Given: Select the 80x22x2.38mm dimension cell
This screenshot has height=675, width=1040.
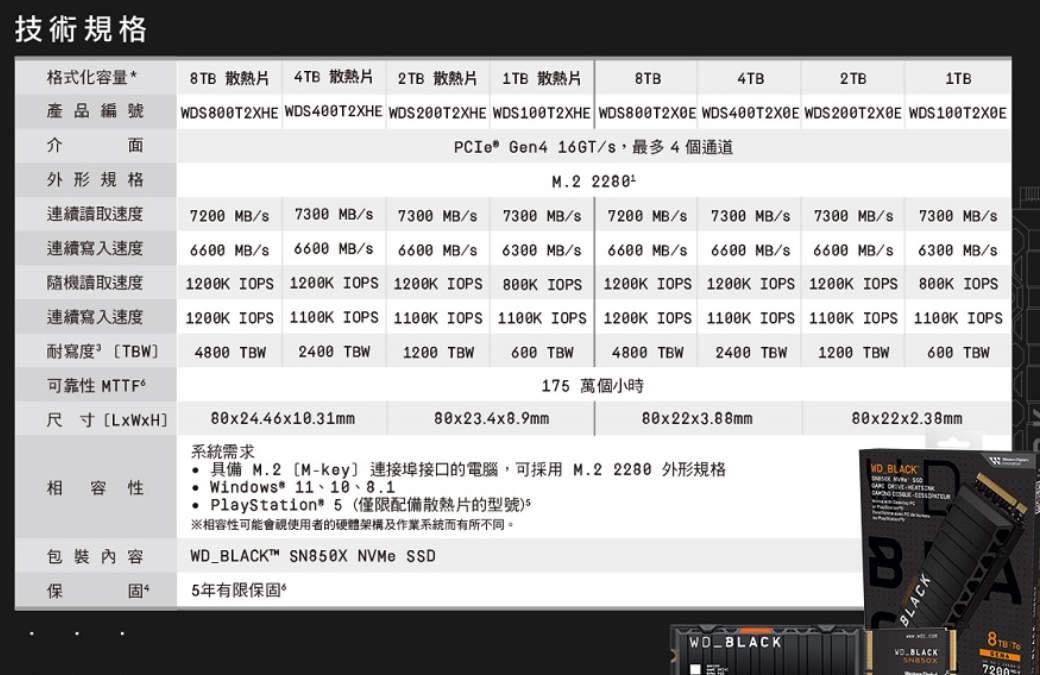Looking at the screenshot, I should (906, 419).
